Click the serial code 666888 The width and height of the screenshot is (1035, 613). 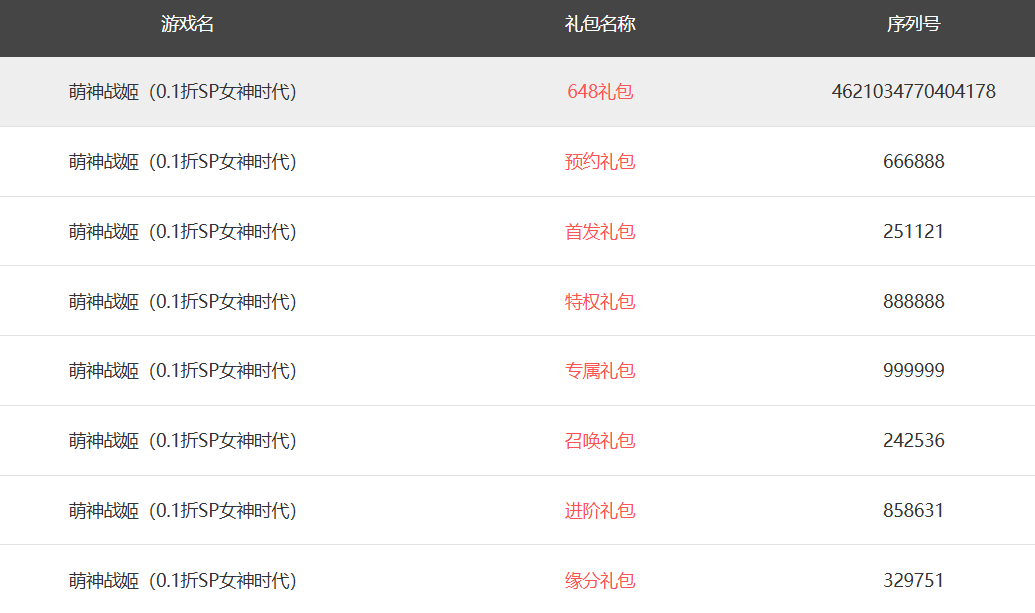click(x=913, y=162)
